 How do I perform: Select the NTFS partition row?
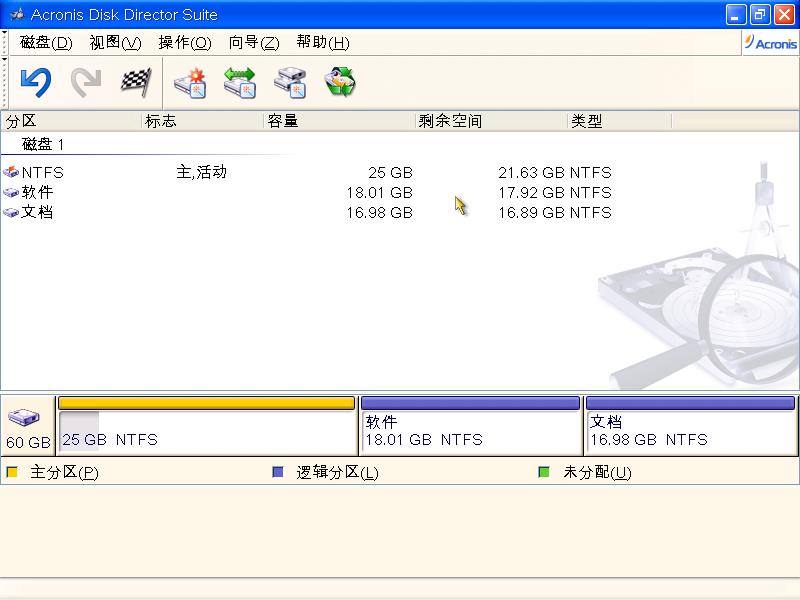[x=307, y=172]
